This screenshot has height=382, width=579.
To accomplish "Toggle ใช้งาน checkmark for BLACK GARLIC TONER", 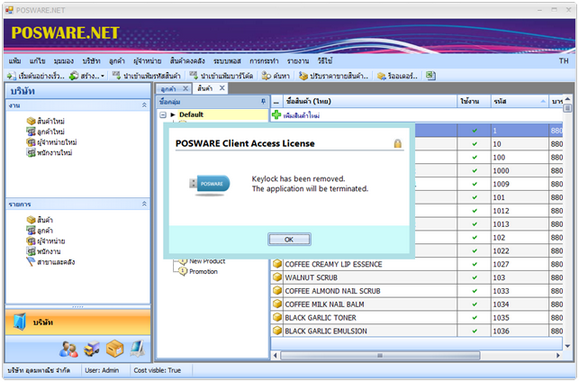I will [474, 317].
